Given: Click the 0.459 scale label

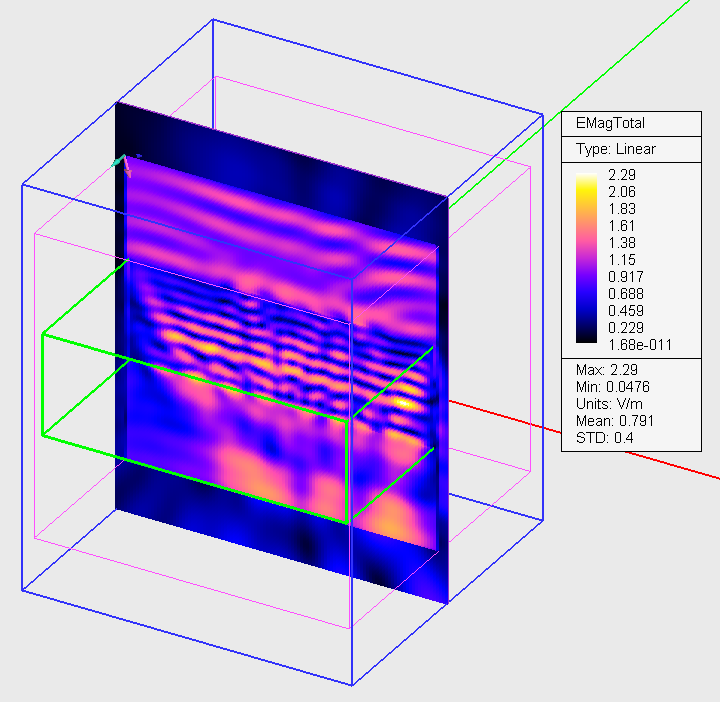Looking at the screenshot, I should tap(625, 311).
